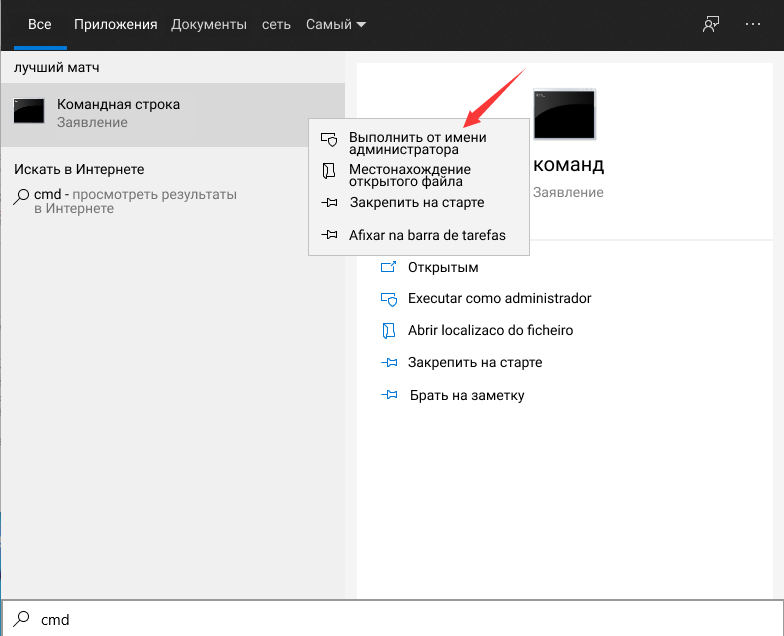
Task: Select Выполнить от имени администратора menu entry
Action: pos(418,143)
